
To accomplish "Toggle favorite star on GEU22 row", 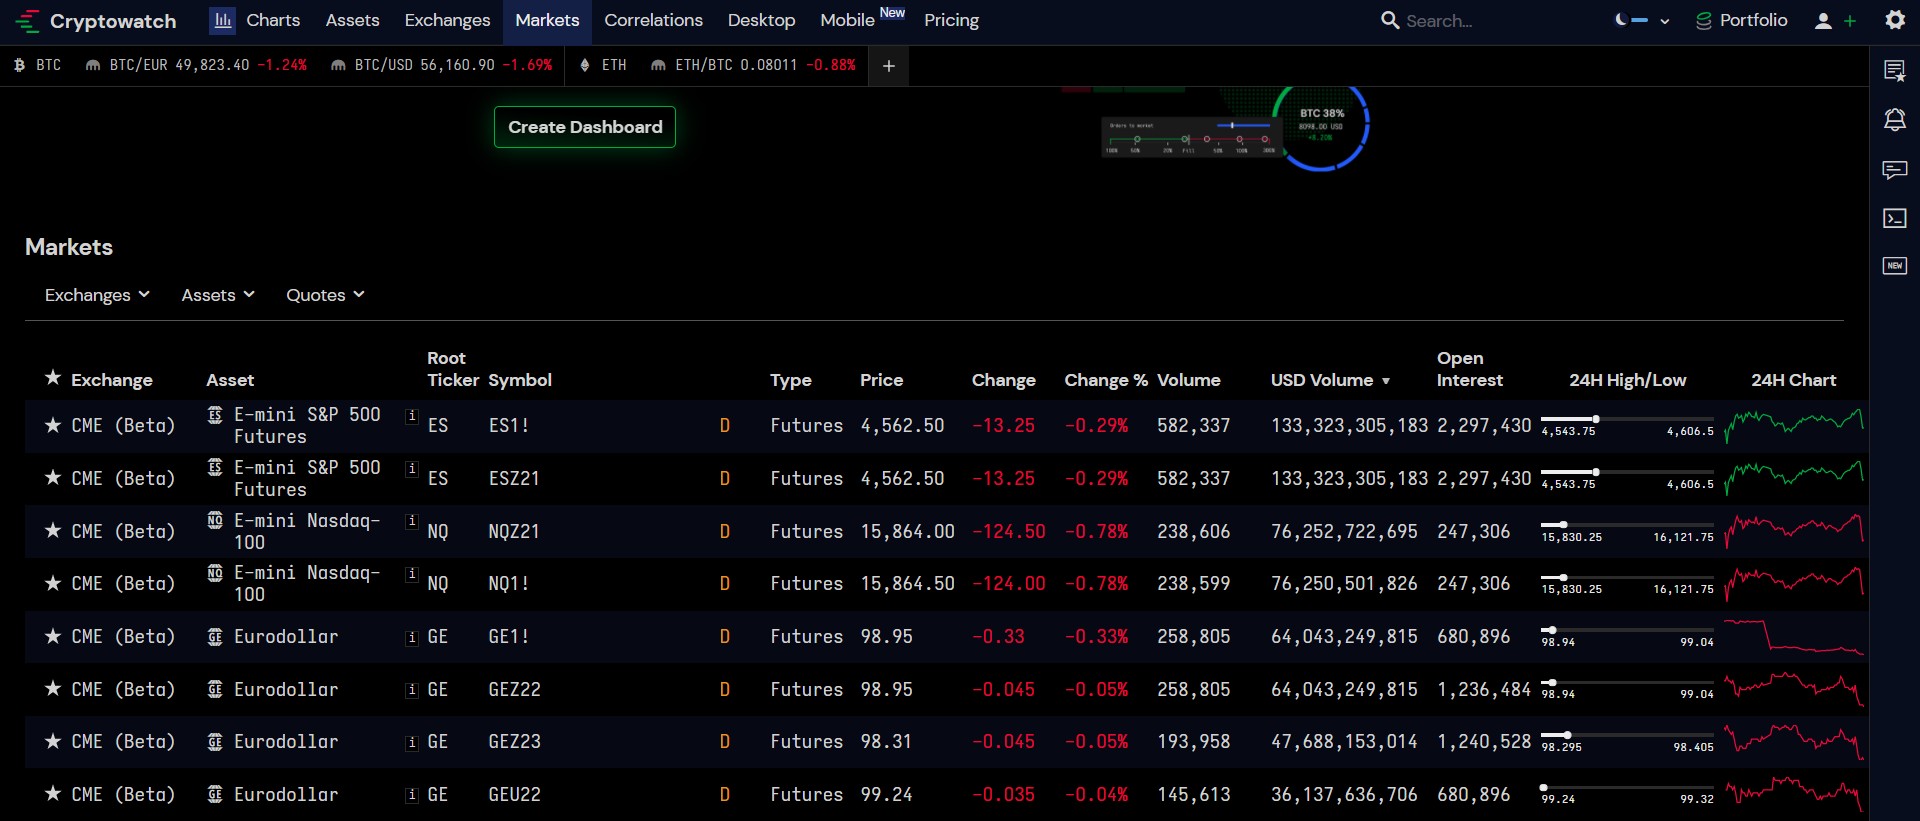I will tap(53, 794).
